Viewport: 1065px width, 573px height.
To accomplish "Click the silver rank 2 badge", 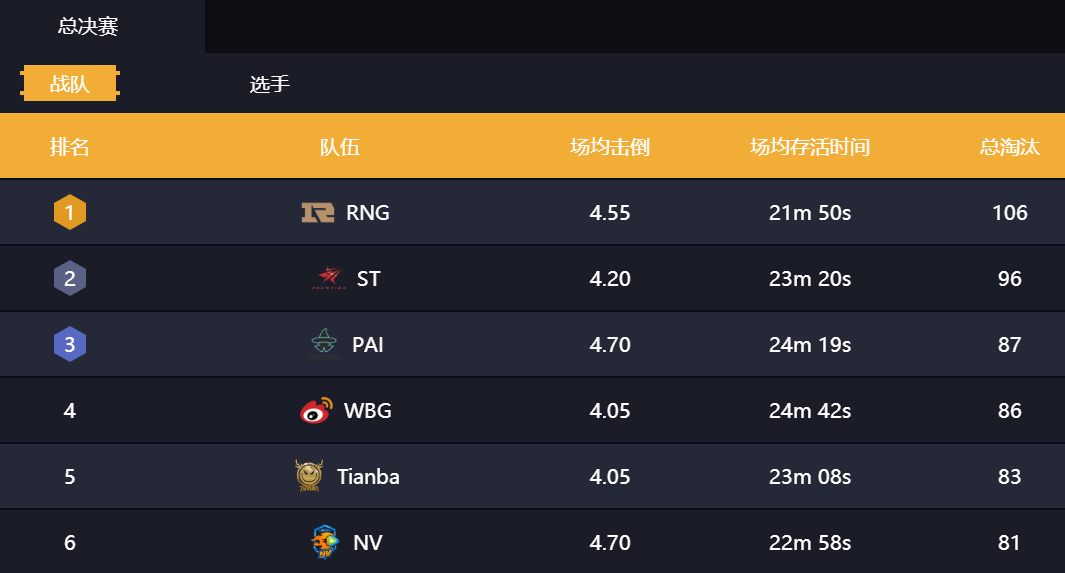I will 70,278.
